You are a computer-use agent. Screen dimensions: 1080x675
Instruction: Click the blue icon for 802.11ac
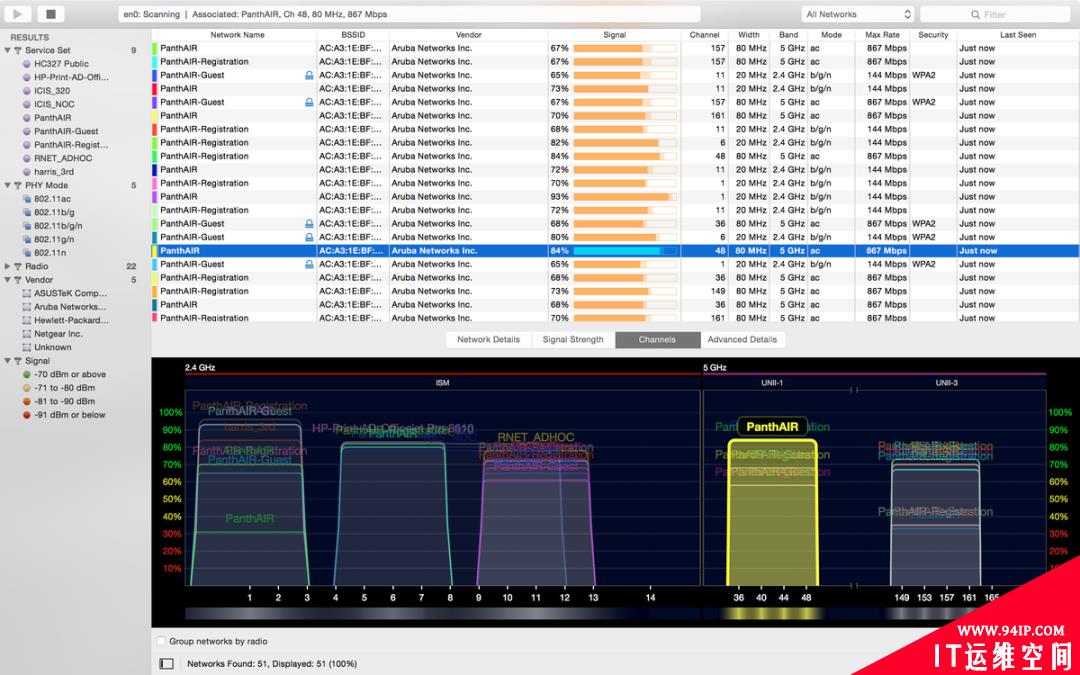(27, 198)
